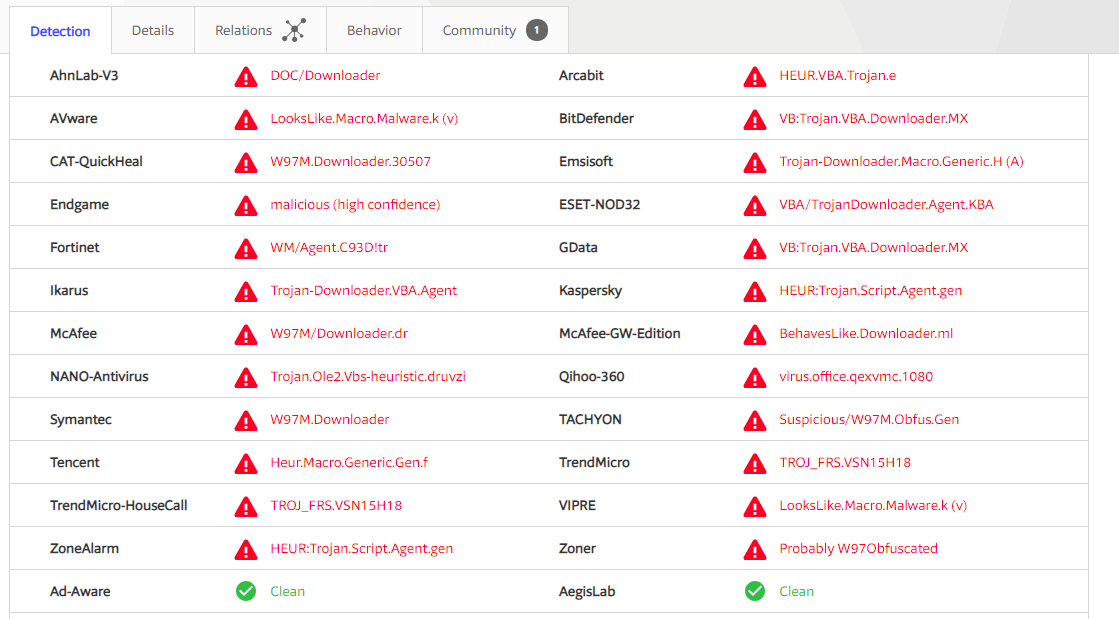Screen dimensions: 1119x619
Task: Click the warning icon for BitDefender
Action: pyautogui.click(x=754, y=119)
